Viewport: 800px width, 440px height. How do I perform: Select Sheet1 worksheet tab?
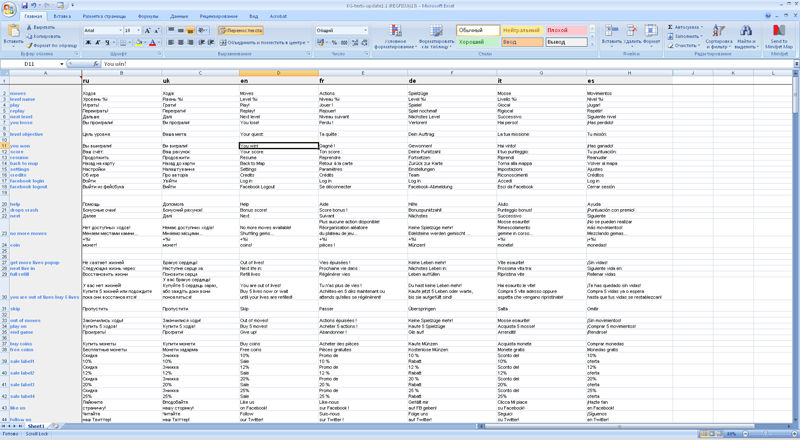[x=36, y=426]
